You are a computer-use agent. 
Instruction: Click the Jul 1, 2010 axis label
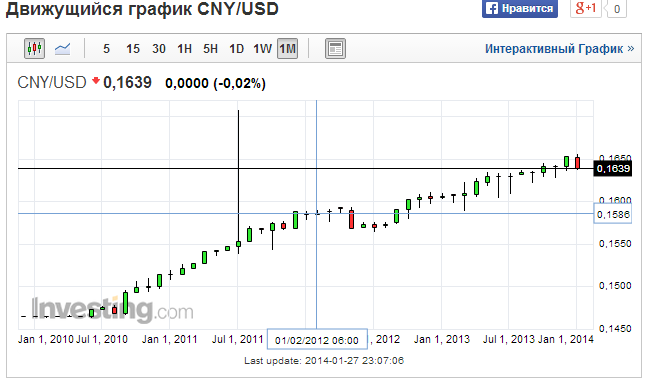pos(102,339)
